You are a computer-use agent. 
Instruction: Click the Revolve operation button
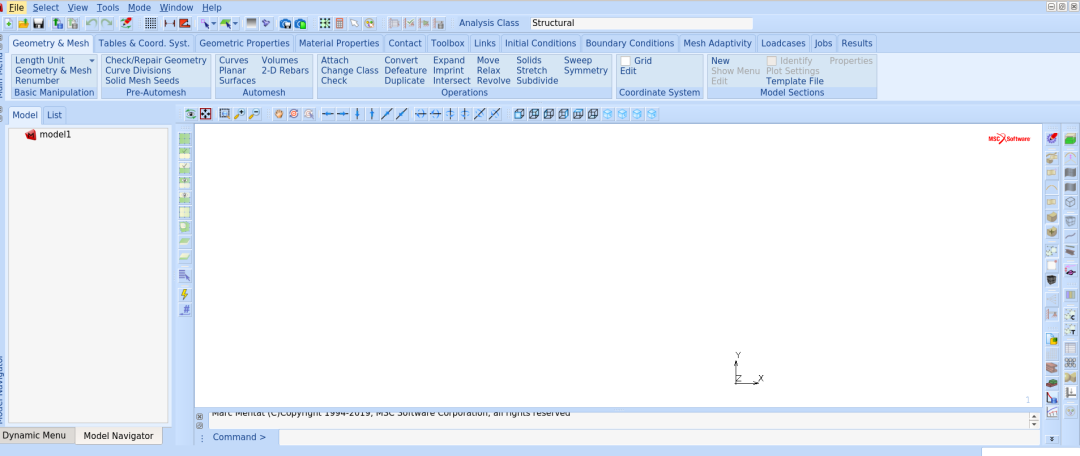[x=493, y=81]
